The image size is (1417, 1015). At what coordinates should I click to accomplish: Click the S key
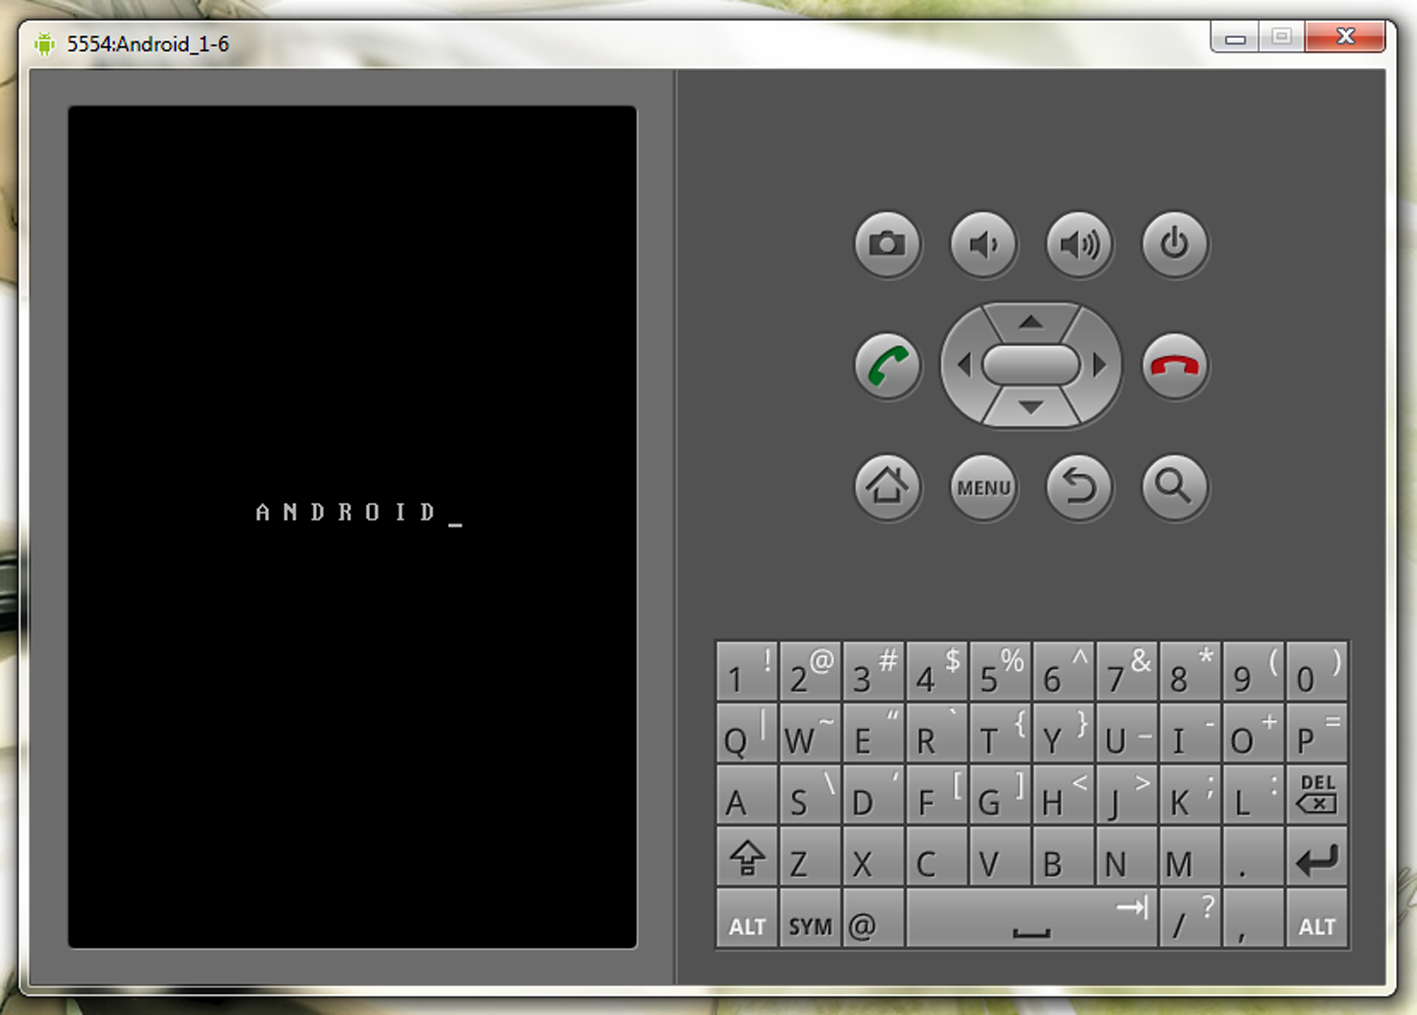point(810,795)
